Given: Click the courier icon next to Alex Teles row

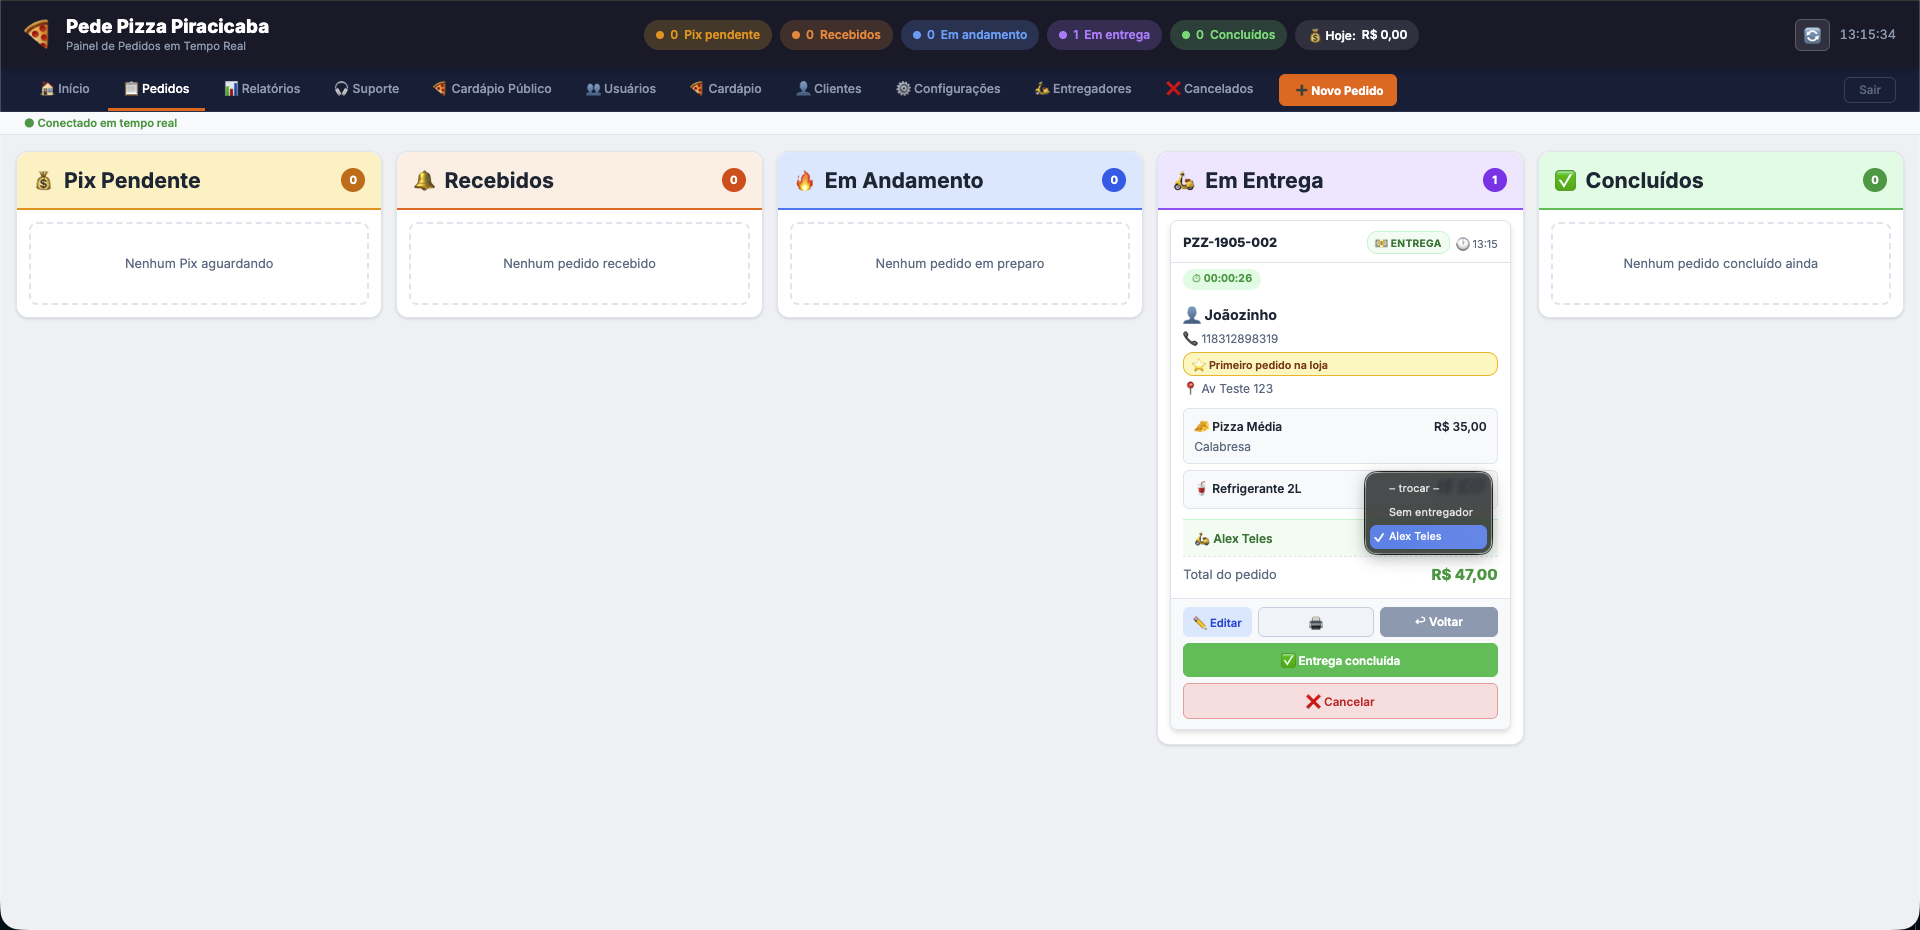Looking at the screenshot, I should (1202, 539).
